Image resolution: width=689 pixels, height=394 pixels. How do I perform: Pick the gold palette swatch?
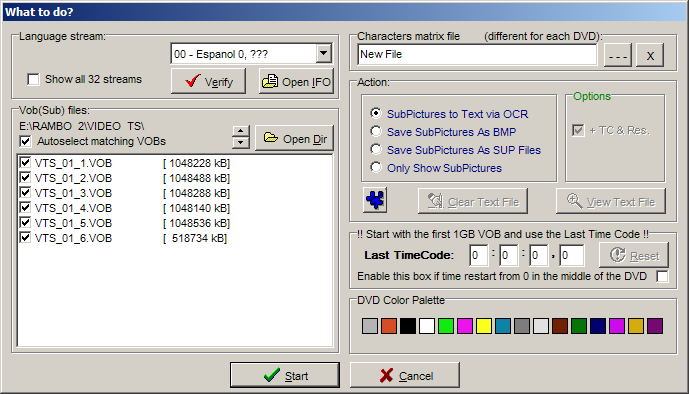pos(636,326)
